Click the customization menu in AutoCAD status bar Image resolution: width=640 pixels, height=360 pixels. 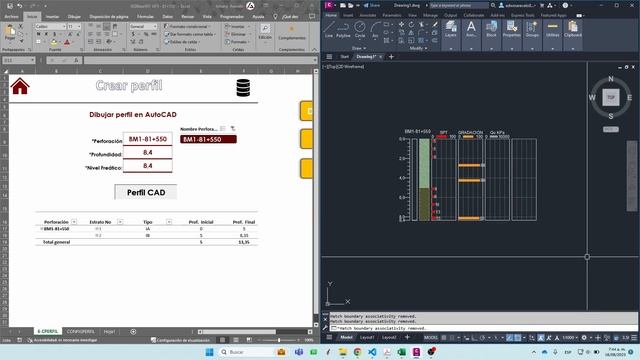point(634,338)
